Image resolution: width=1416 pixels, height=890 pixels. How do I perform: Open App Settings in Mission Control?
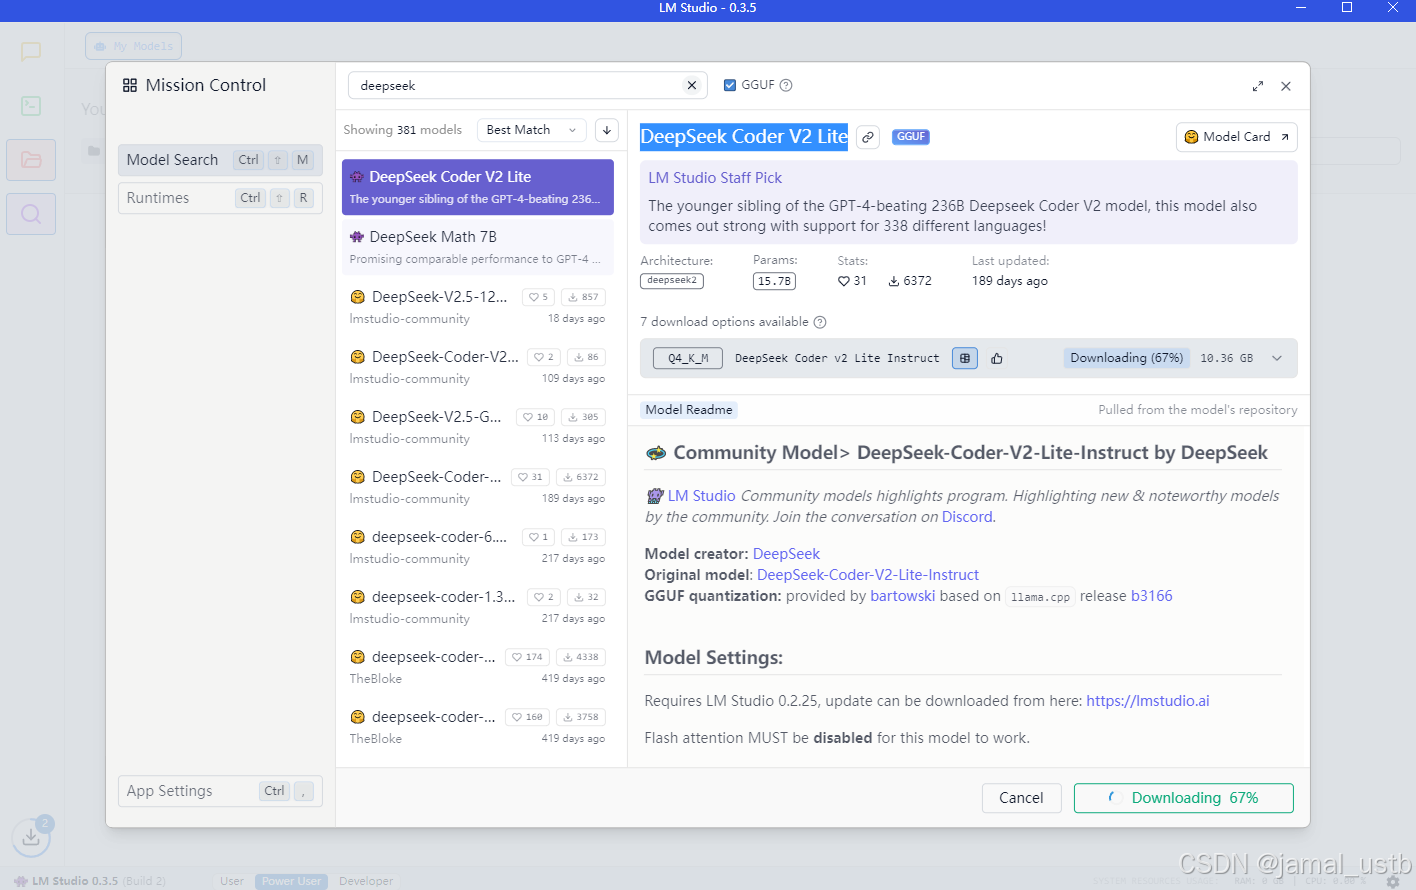coord(220,791)
